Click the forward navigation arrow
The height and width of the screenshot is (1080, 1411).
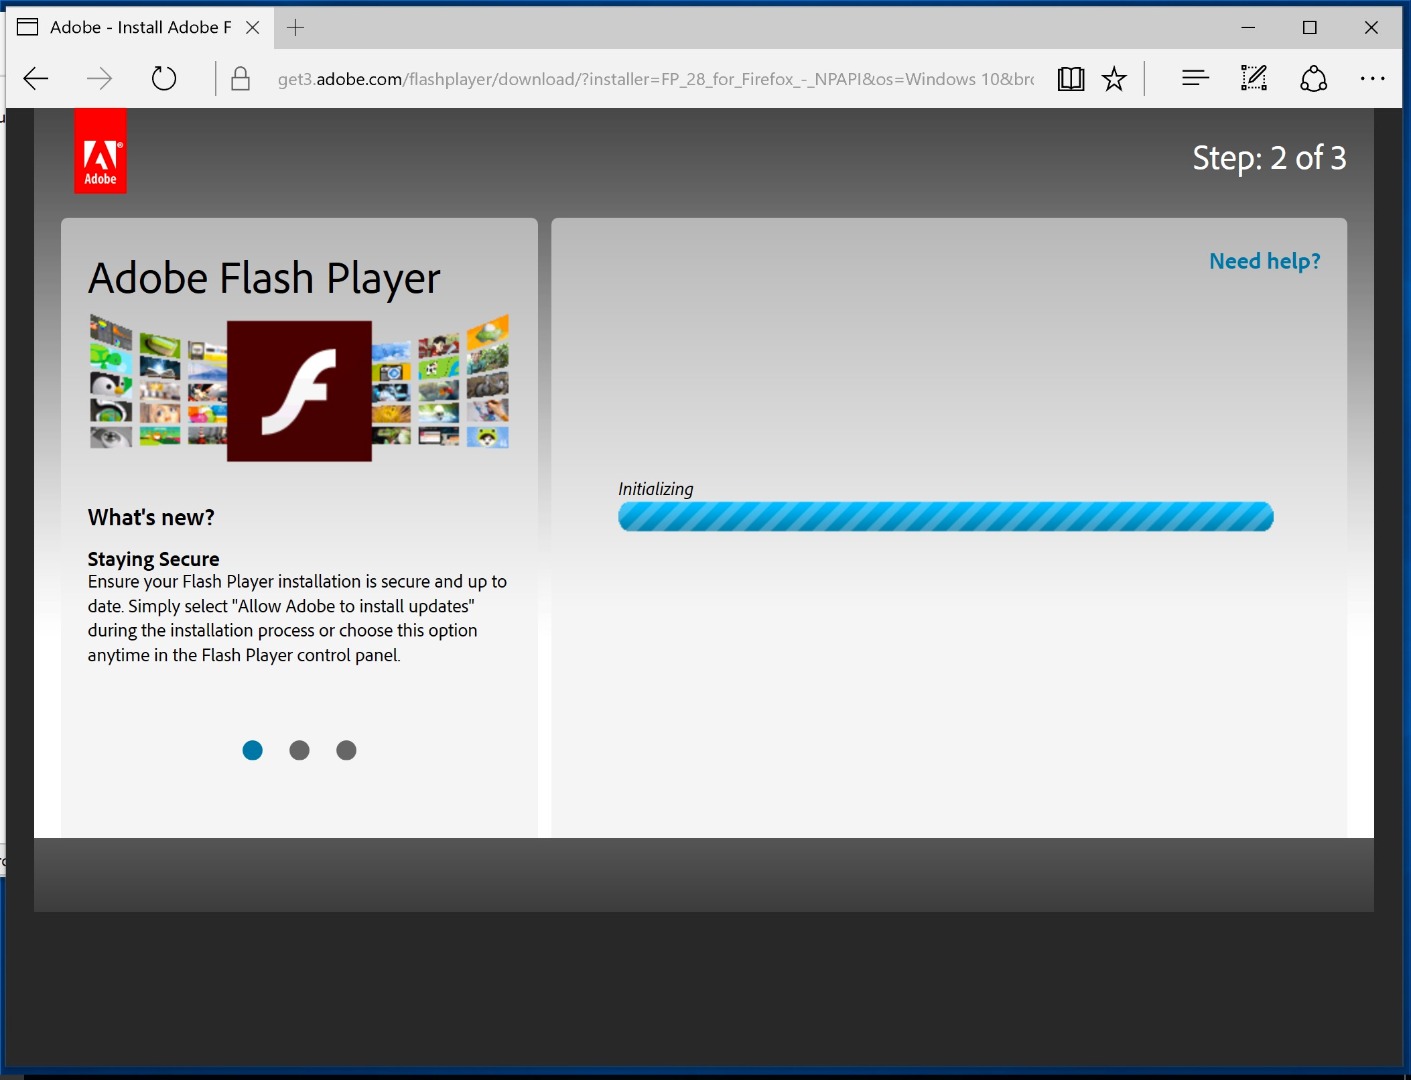[99, 79]
